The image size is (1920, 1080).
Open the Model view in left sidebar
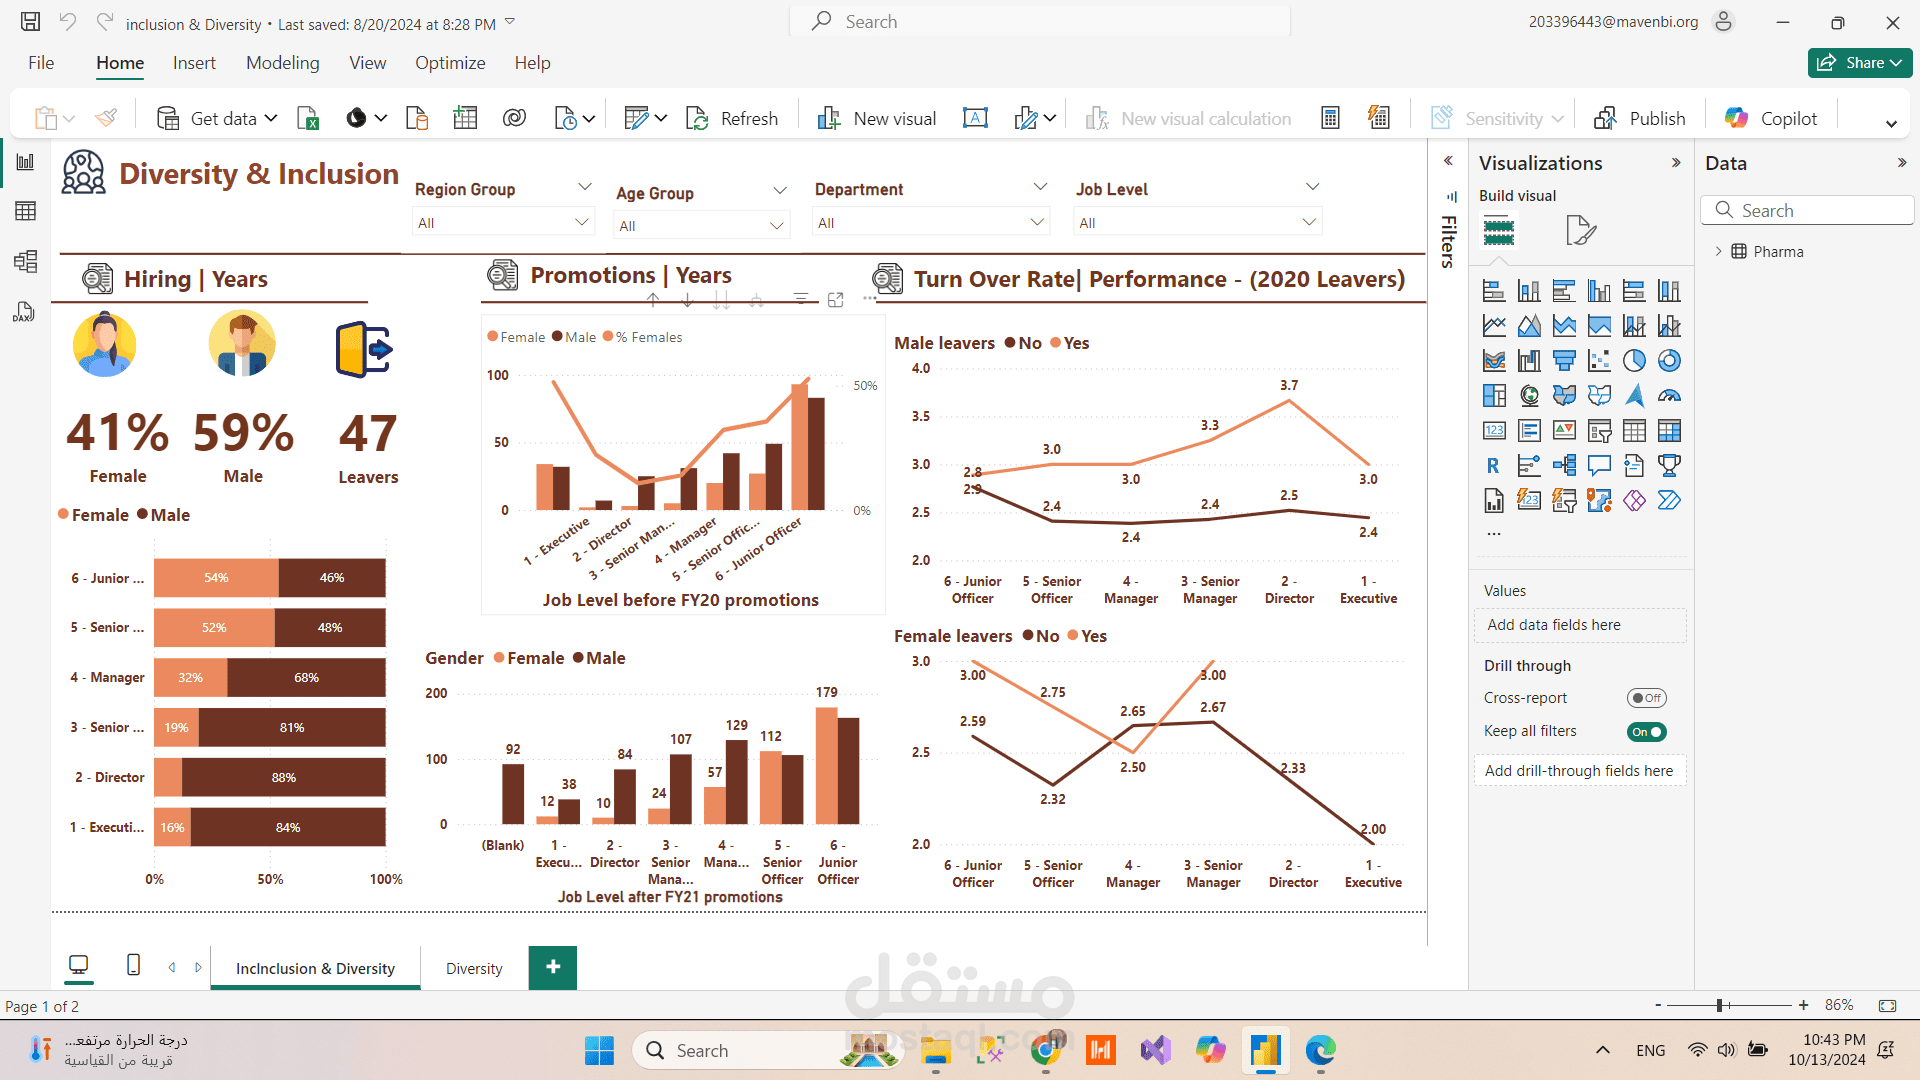(x=26, y=262)
